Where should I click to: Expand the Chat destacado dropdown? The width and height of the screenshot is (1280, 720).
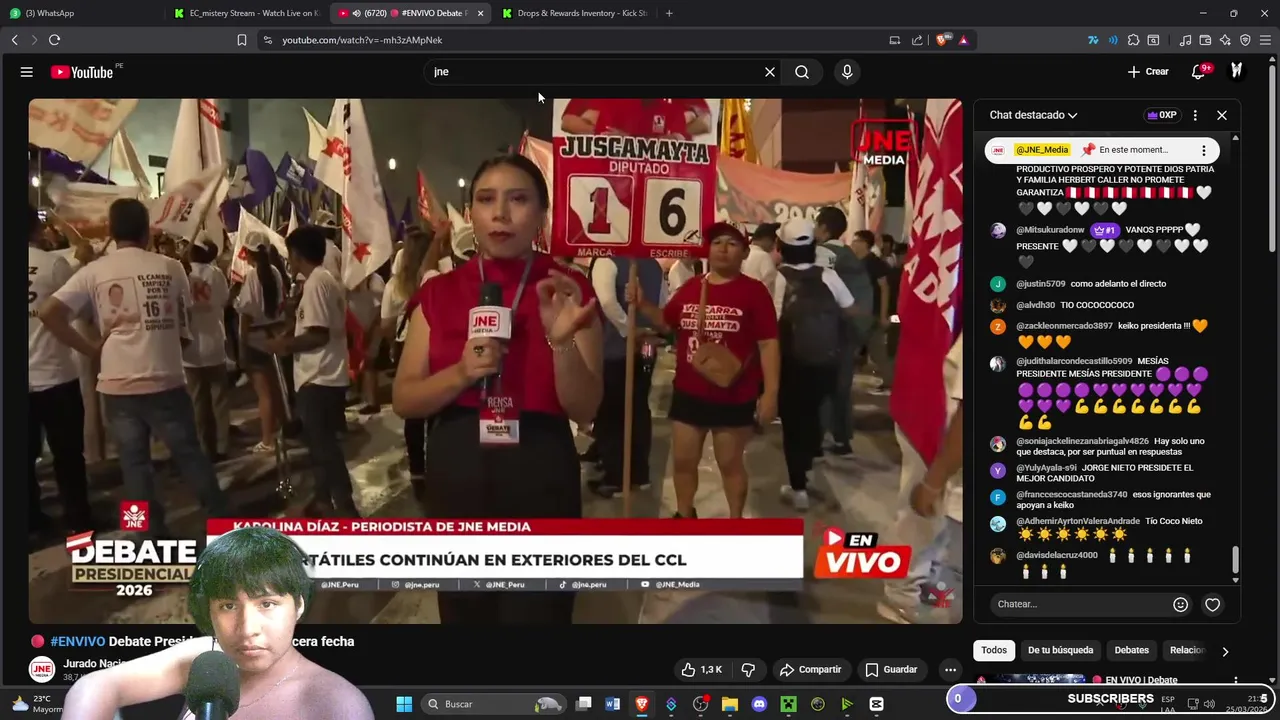[1033, 115]
